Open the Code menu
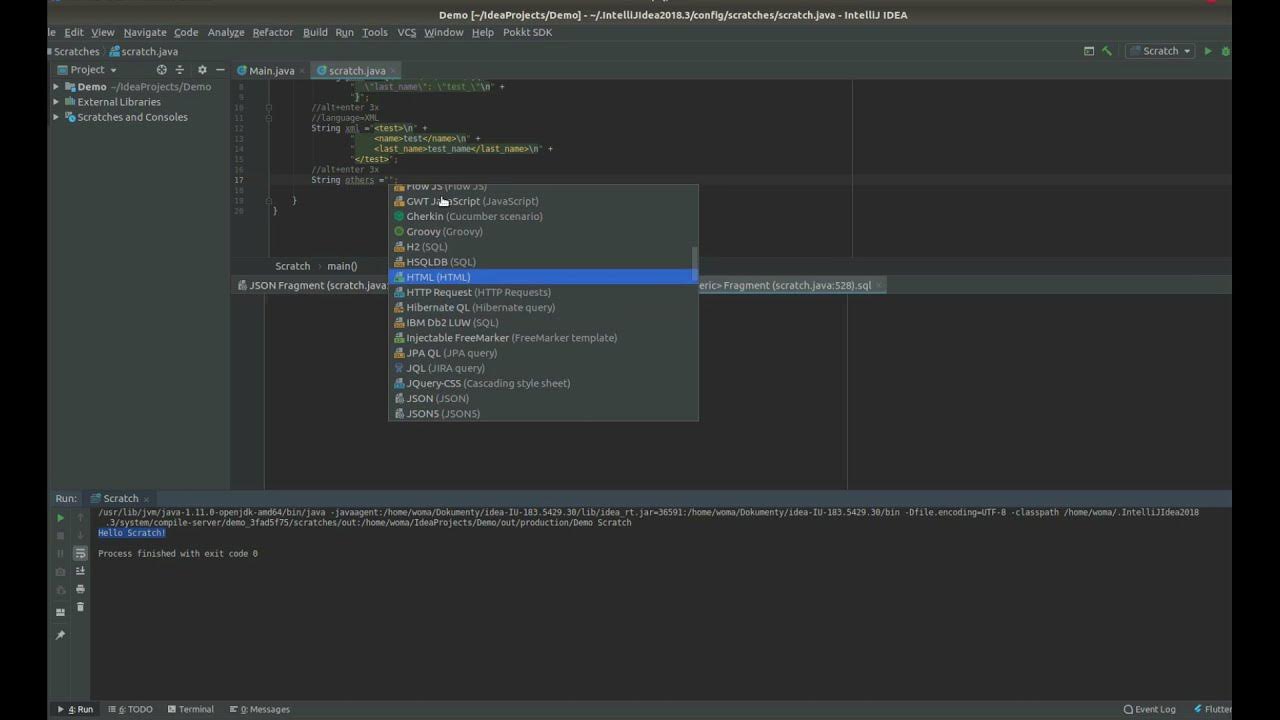The height and width of the screenshot is (720, 1280). tap(186, 32)
